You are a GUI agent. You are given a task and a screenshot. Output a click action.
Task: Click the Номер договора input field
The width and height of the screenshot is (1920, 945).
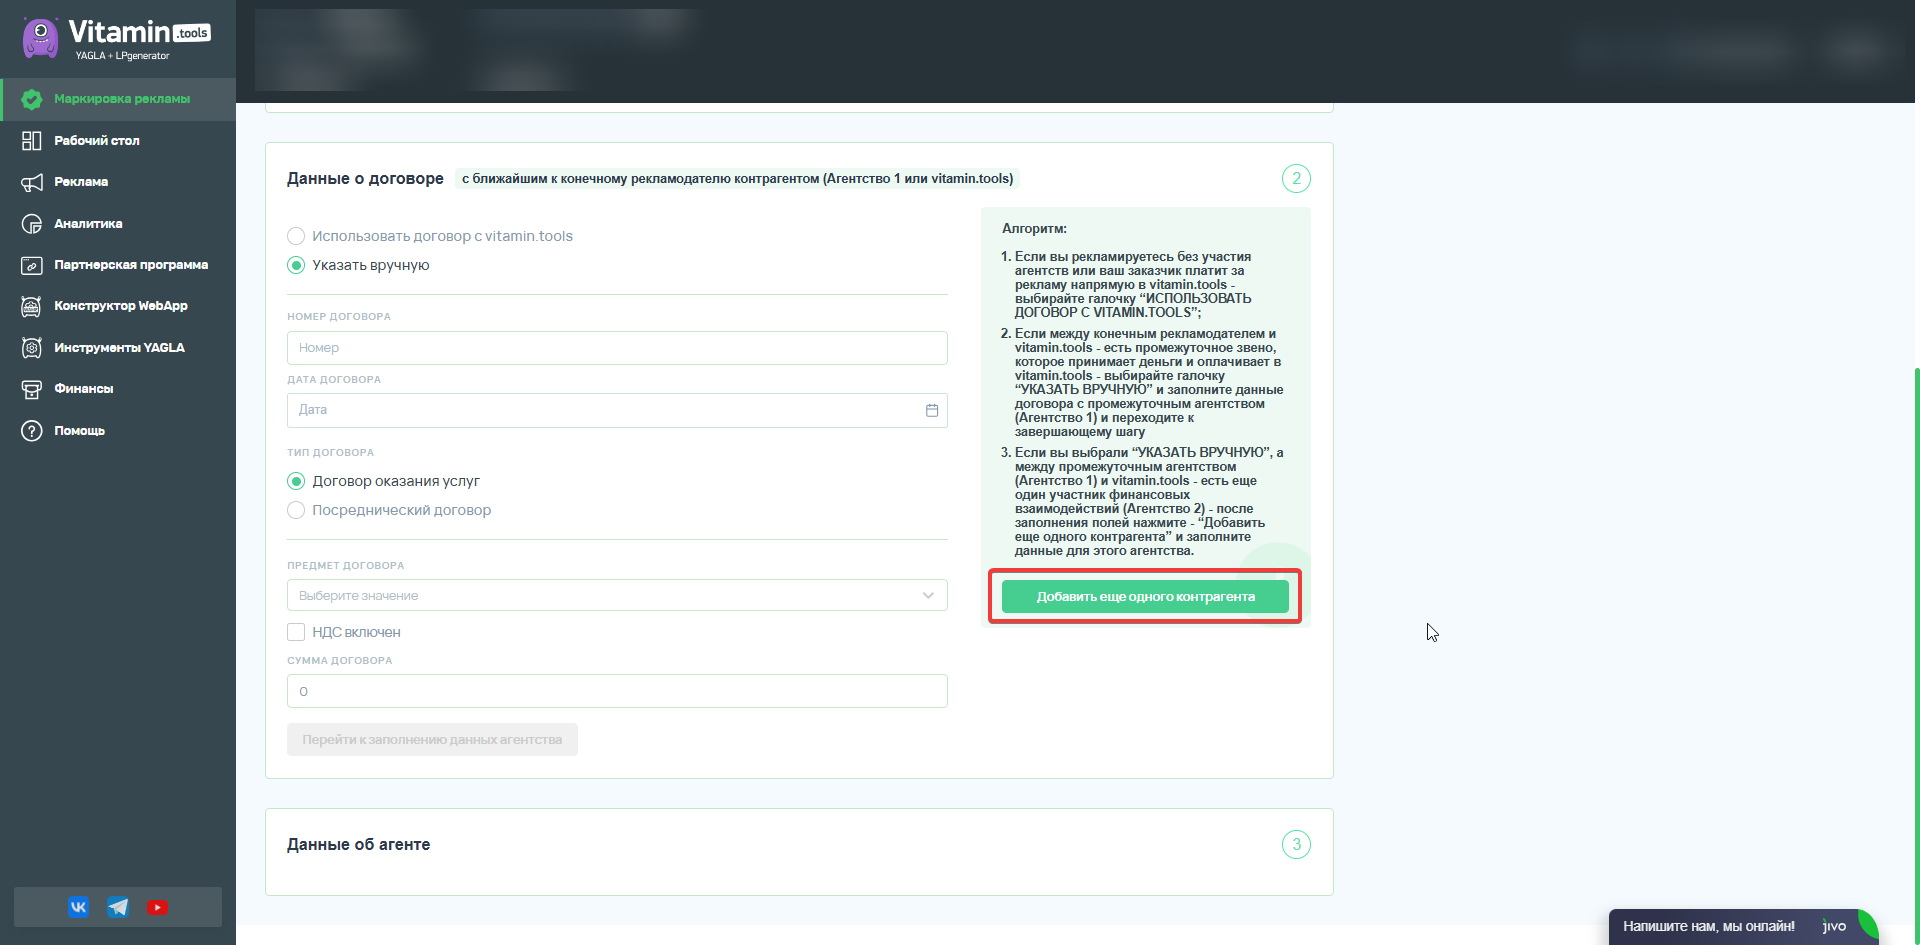(617, 348)
